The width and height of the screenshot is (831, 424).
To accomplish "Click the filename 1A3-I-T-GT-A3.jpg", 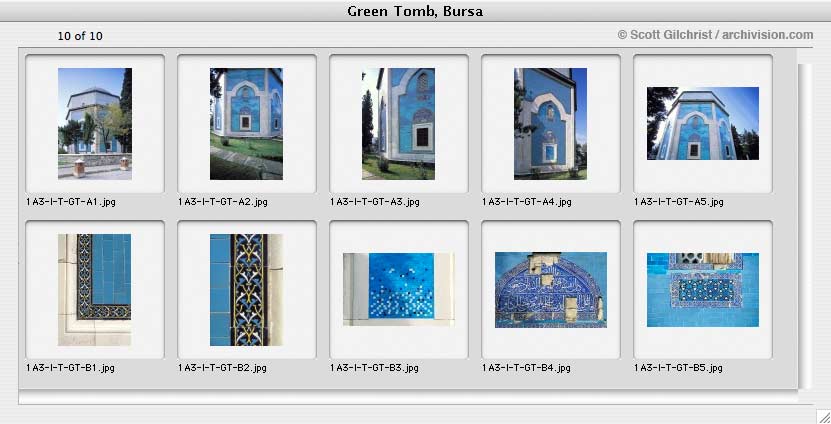I will tap(375, 202).
